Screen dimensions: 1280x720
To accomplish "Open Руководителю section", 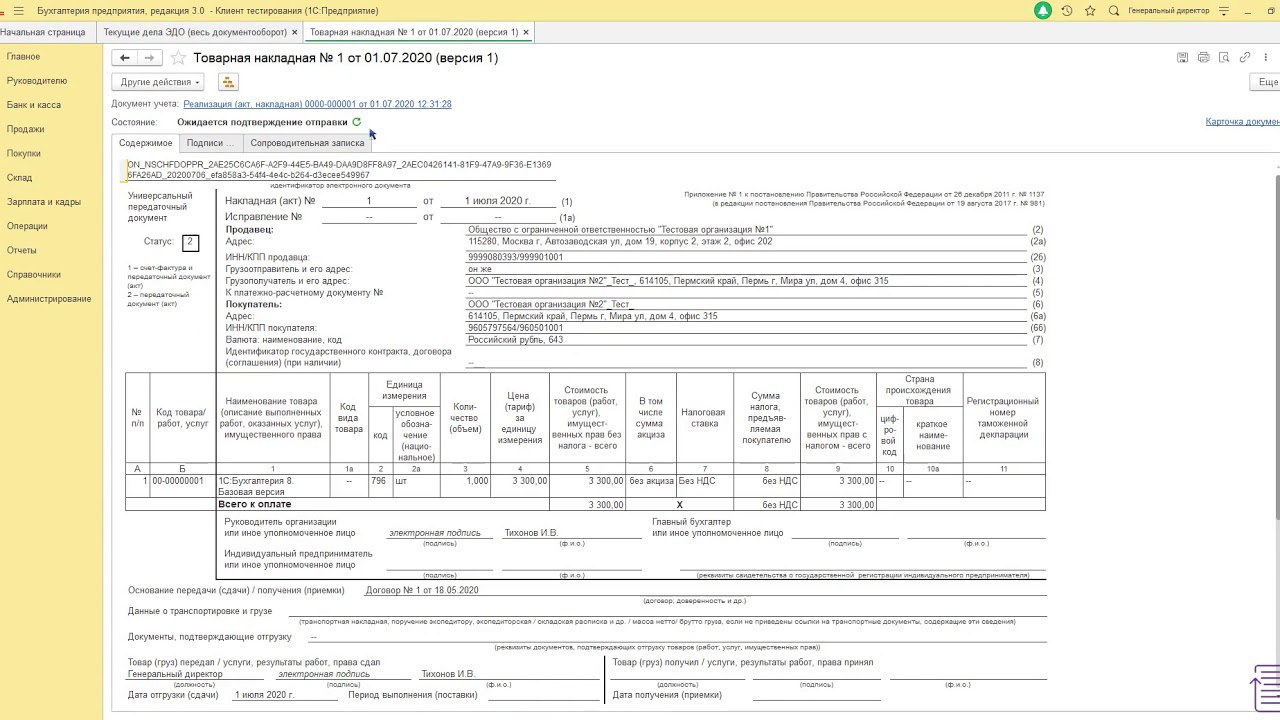I will click(37, 80).
